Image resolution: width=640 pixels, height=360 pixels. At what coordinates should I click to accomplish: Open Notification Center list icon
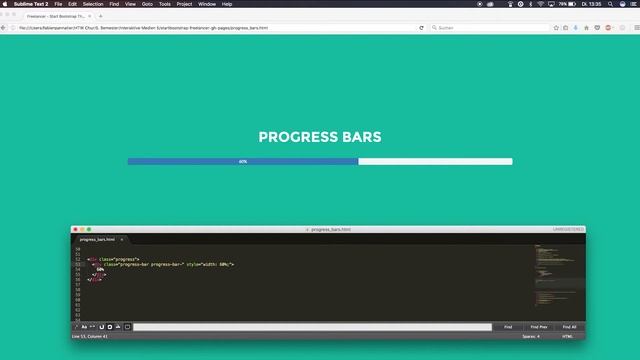click(633, 4)
